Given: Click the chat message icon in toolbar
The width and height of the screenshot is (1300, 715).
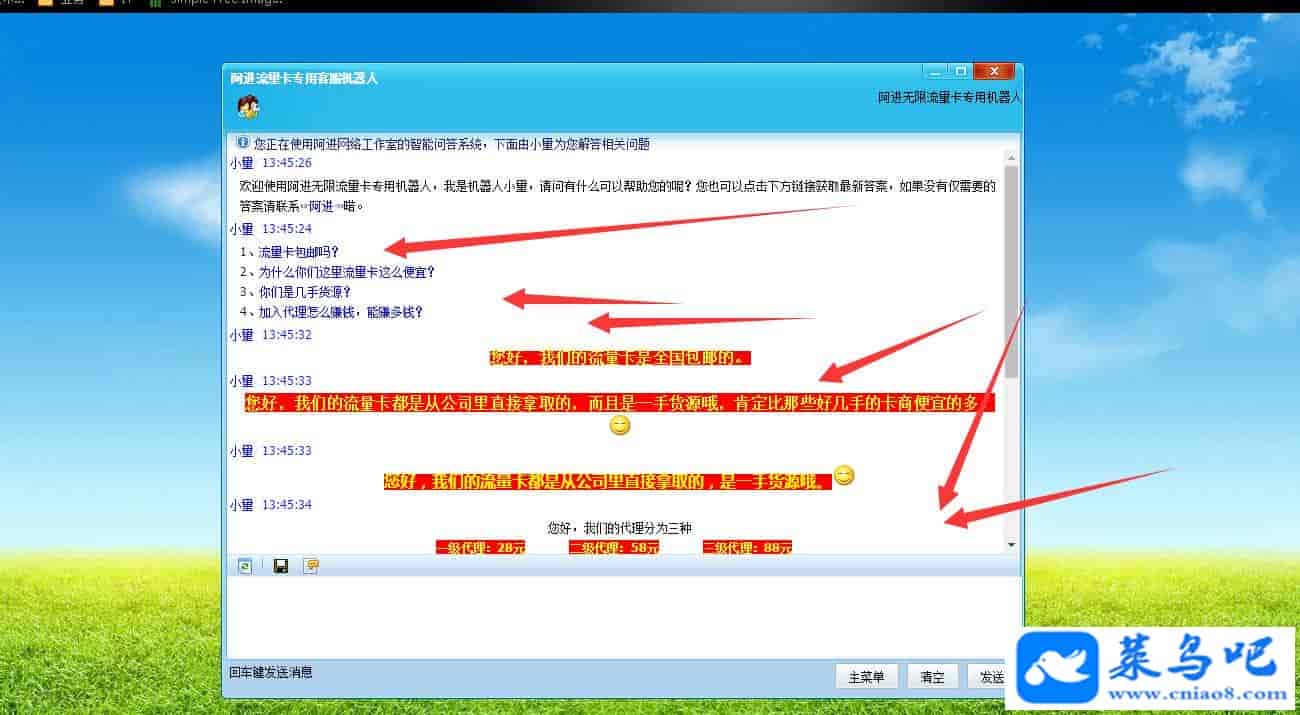Looking at the screenshot, I should 312,566.
